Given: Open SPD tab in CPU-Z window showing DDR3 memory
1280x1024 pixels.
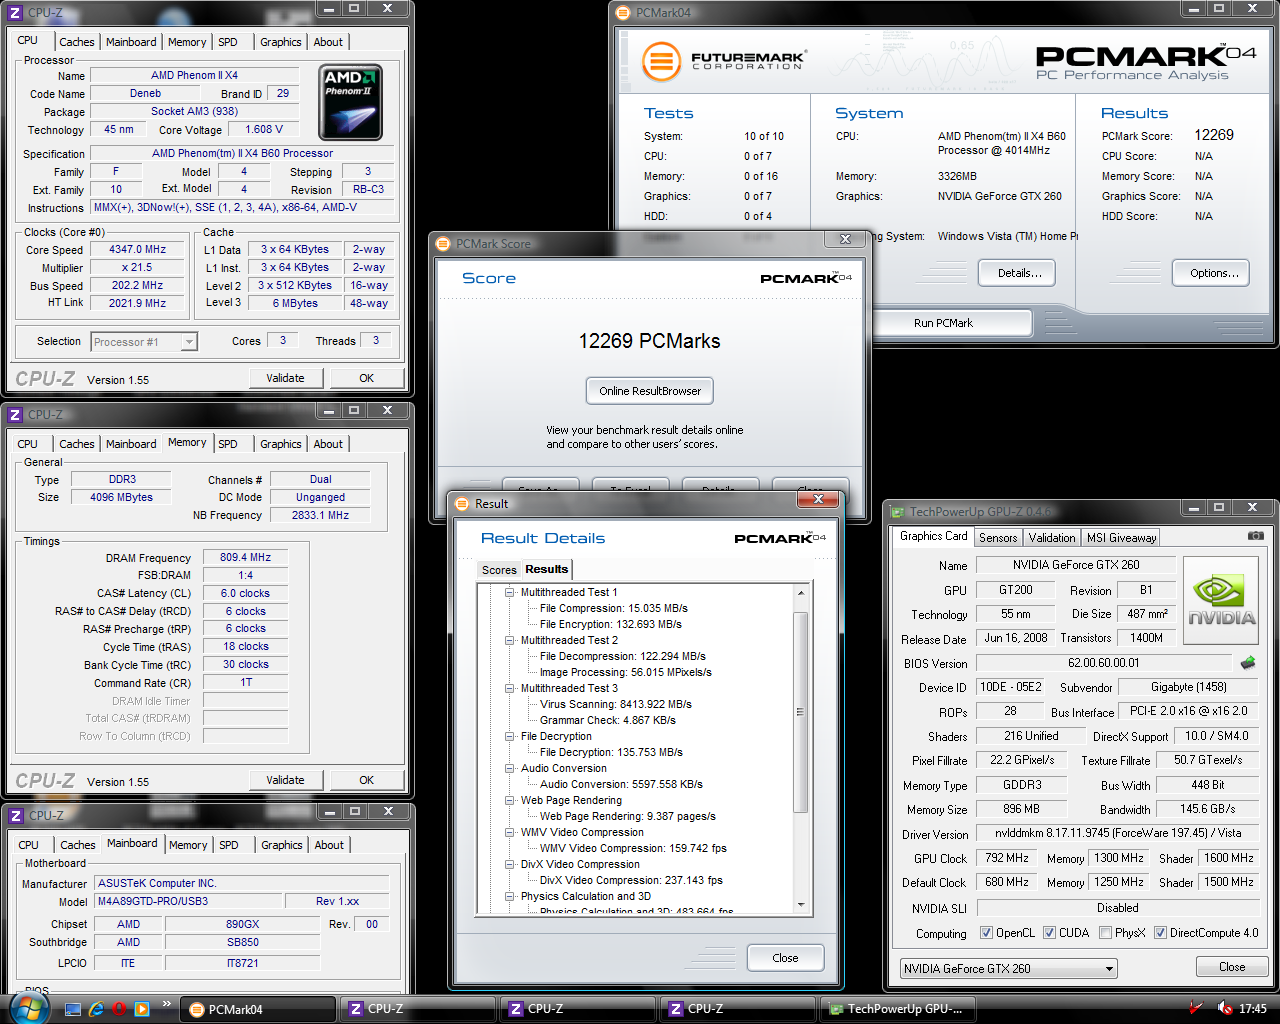Looking at the screenshot, I should coord(228,444).
